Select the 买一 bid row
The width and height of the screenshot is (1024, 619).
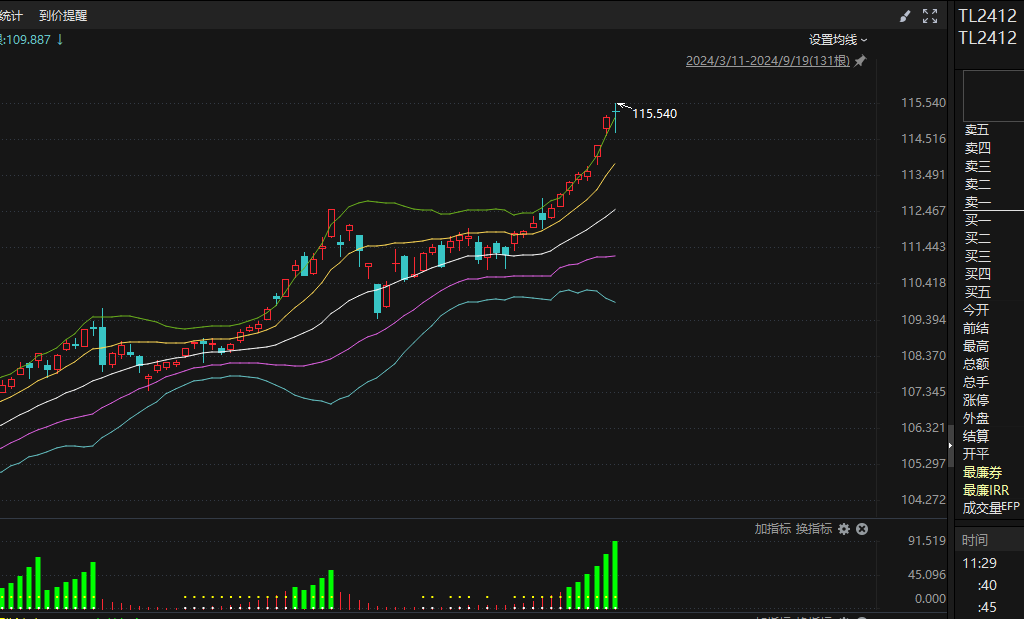(x=977, y=220)
